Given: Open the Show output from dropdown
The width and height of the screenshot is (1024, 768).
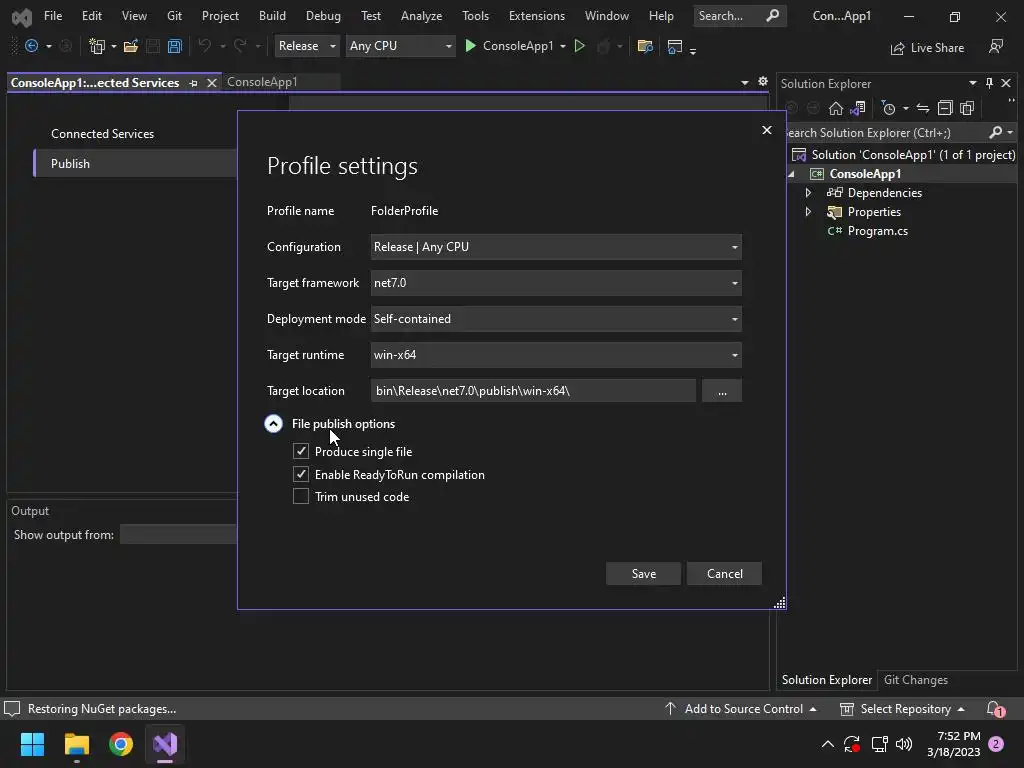Looking at the screenshot, I should (179, 534).
